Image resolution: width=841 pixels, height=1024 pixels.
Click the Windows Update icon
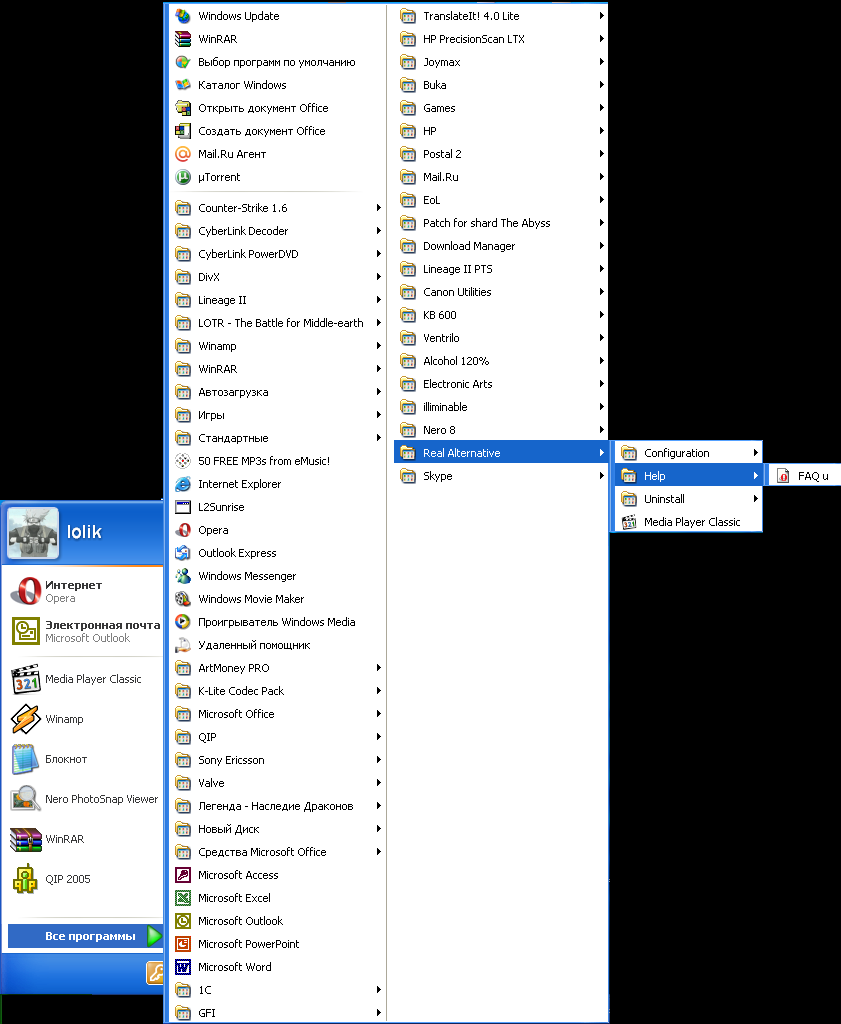coord(183,16)
